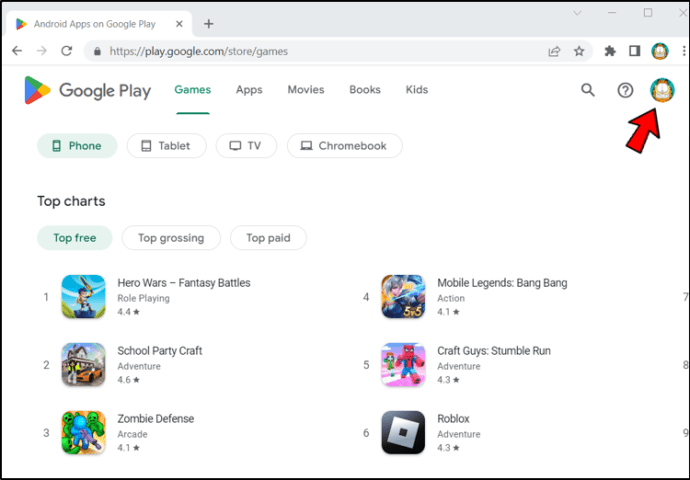This screenshot has height=480, width=690.
Task: Select the Tablet device filter chip
Action: click(x=166, y=146)
